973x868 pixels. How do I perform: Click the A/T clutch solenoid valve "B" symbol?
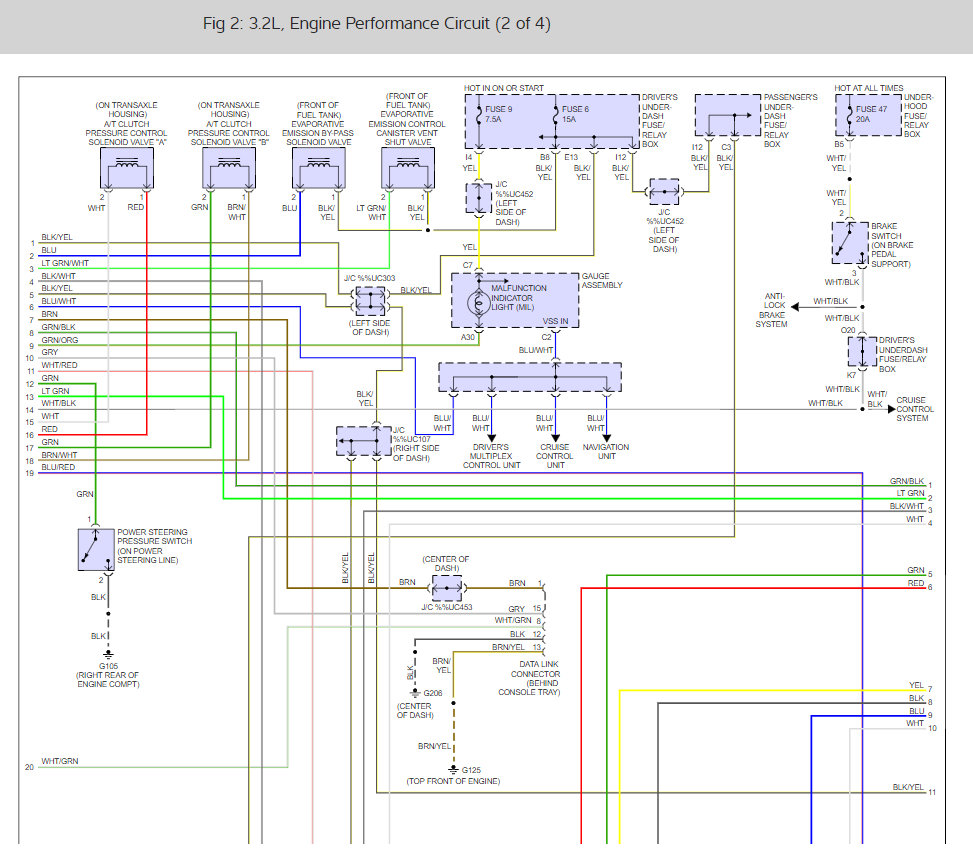229,168
